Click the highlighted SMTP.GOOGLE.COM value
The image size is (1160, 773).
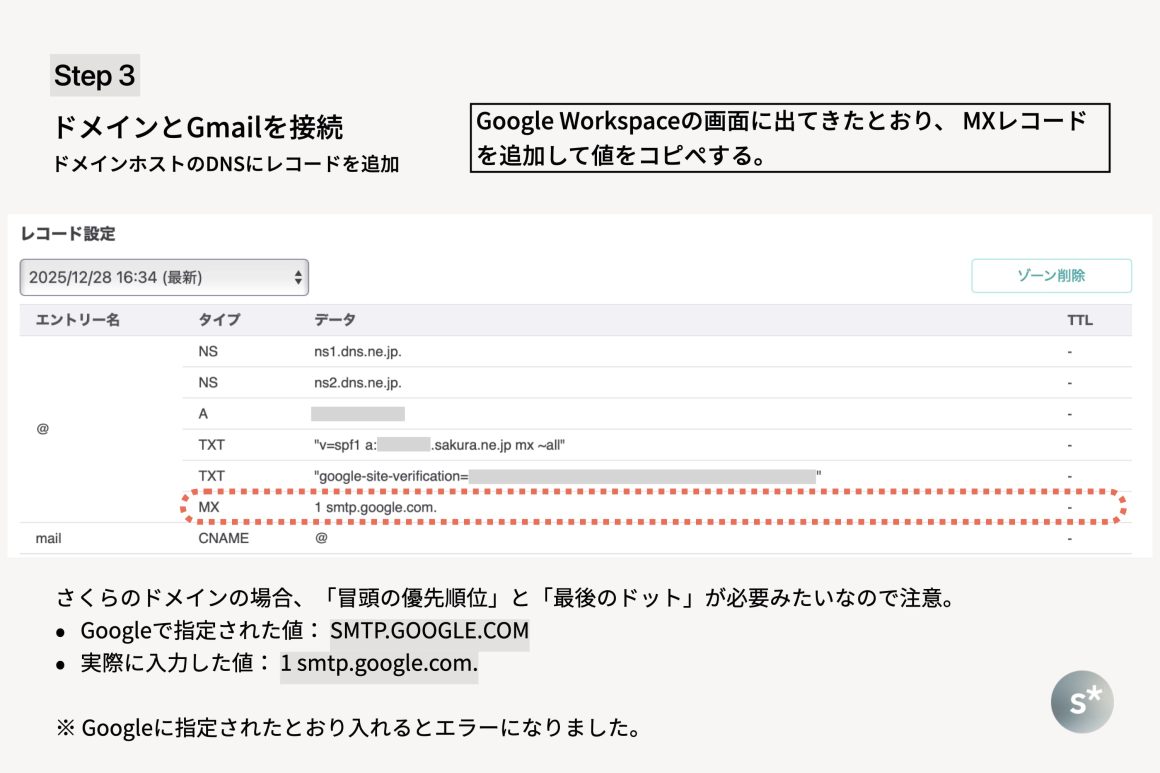coord(429,631)
